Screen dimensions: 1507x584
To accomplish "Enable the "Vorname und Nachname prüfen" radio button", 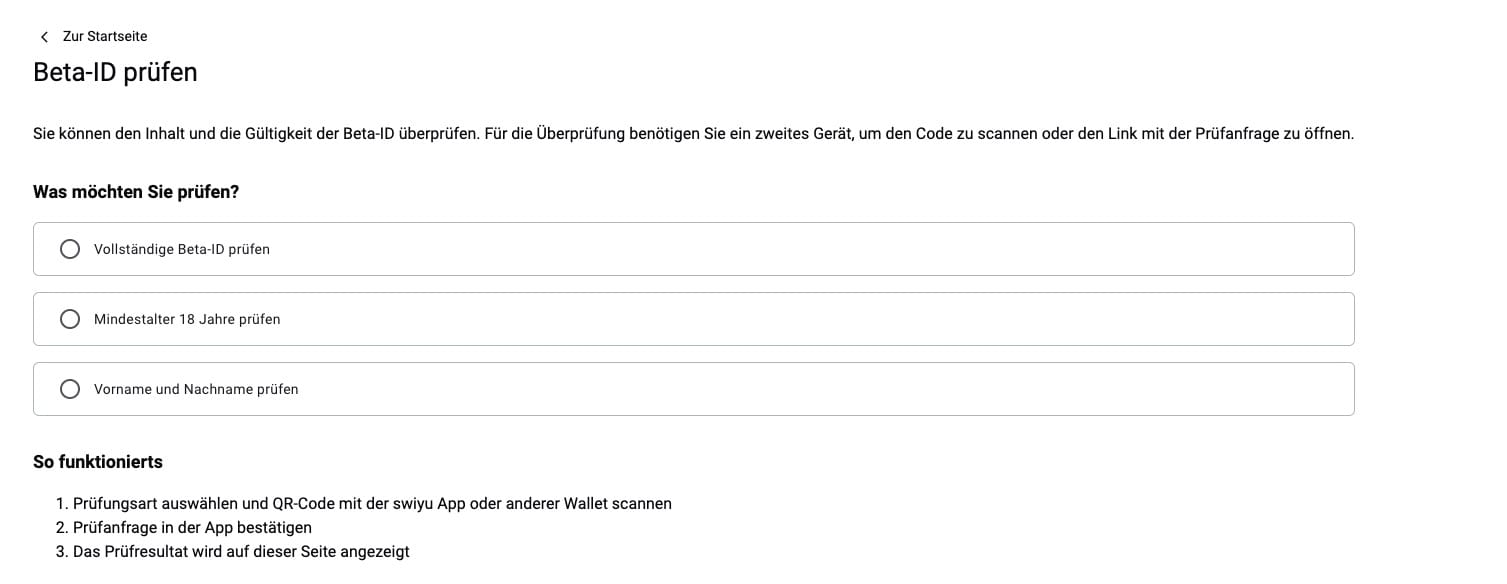I will click(x=70, y=389).
